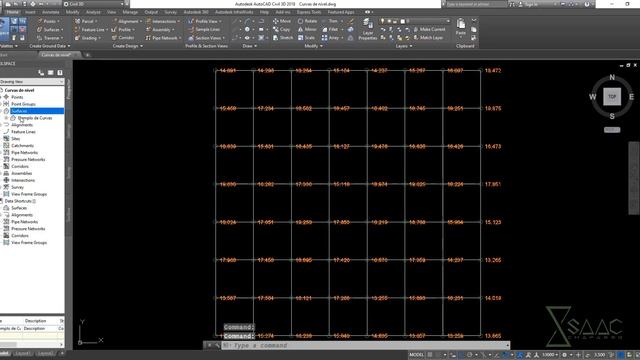This screenshot has height=360, width=640.
Task: Select the Point Groups tree item
Action: (x=23, y=104)
